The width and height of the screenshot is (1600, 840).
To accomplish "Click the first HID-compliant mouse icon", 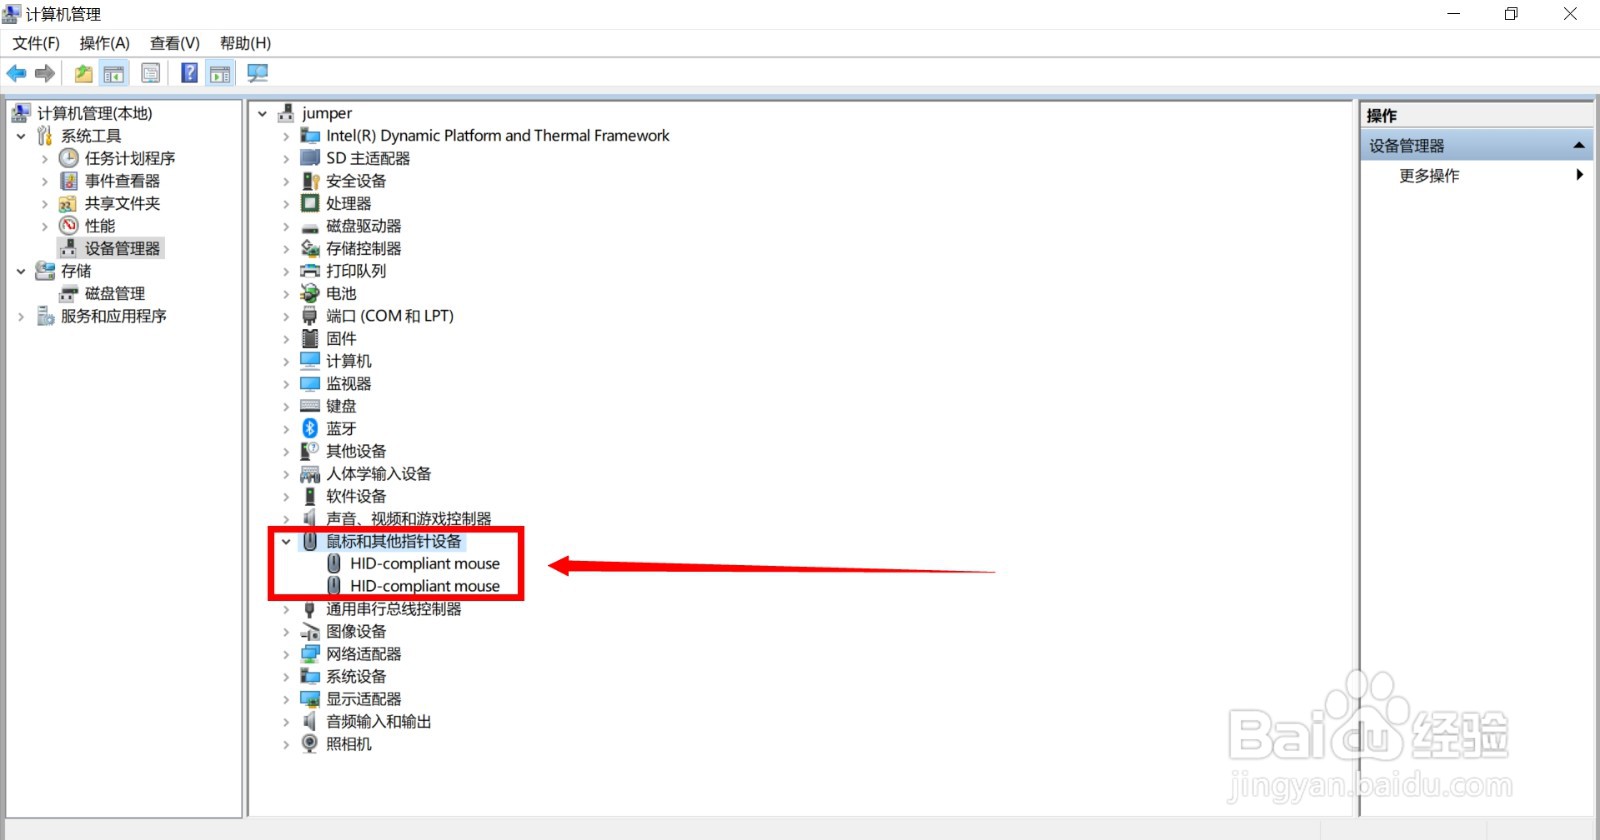I will click(x=334, y=563).
